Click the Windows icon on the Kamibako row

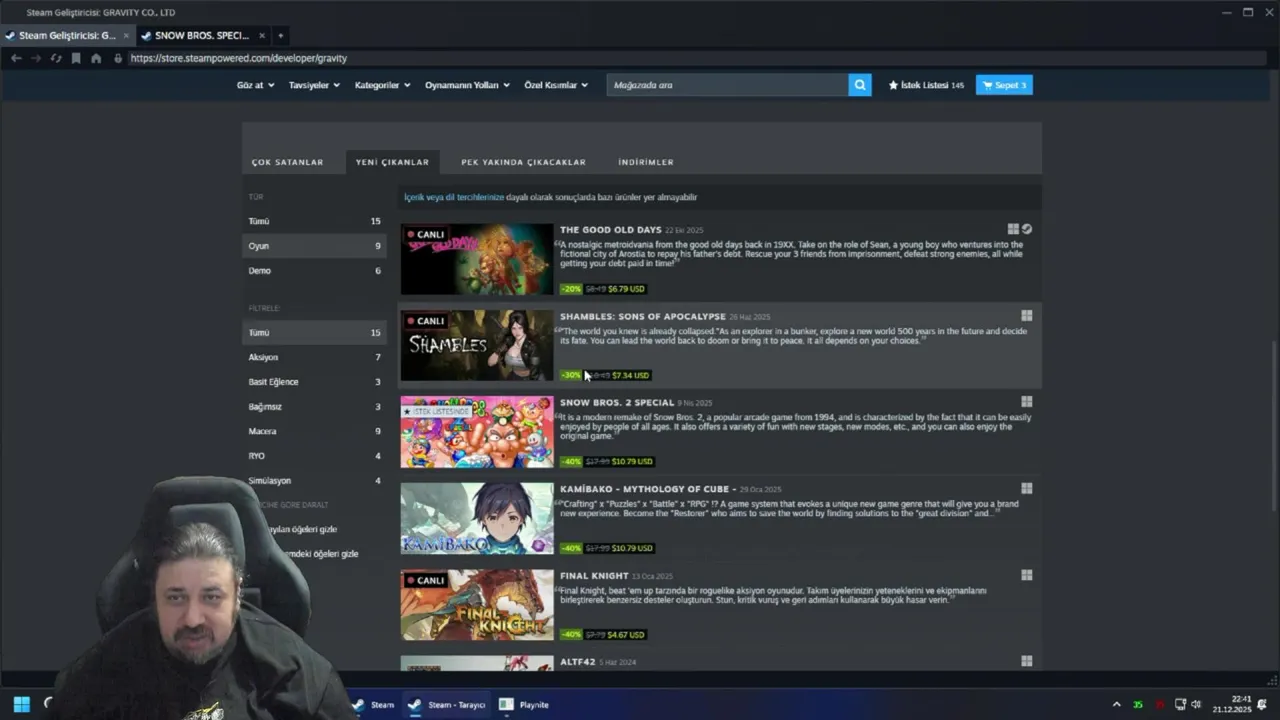click(x=1026, y=489)
